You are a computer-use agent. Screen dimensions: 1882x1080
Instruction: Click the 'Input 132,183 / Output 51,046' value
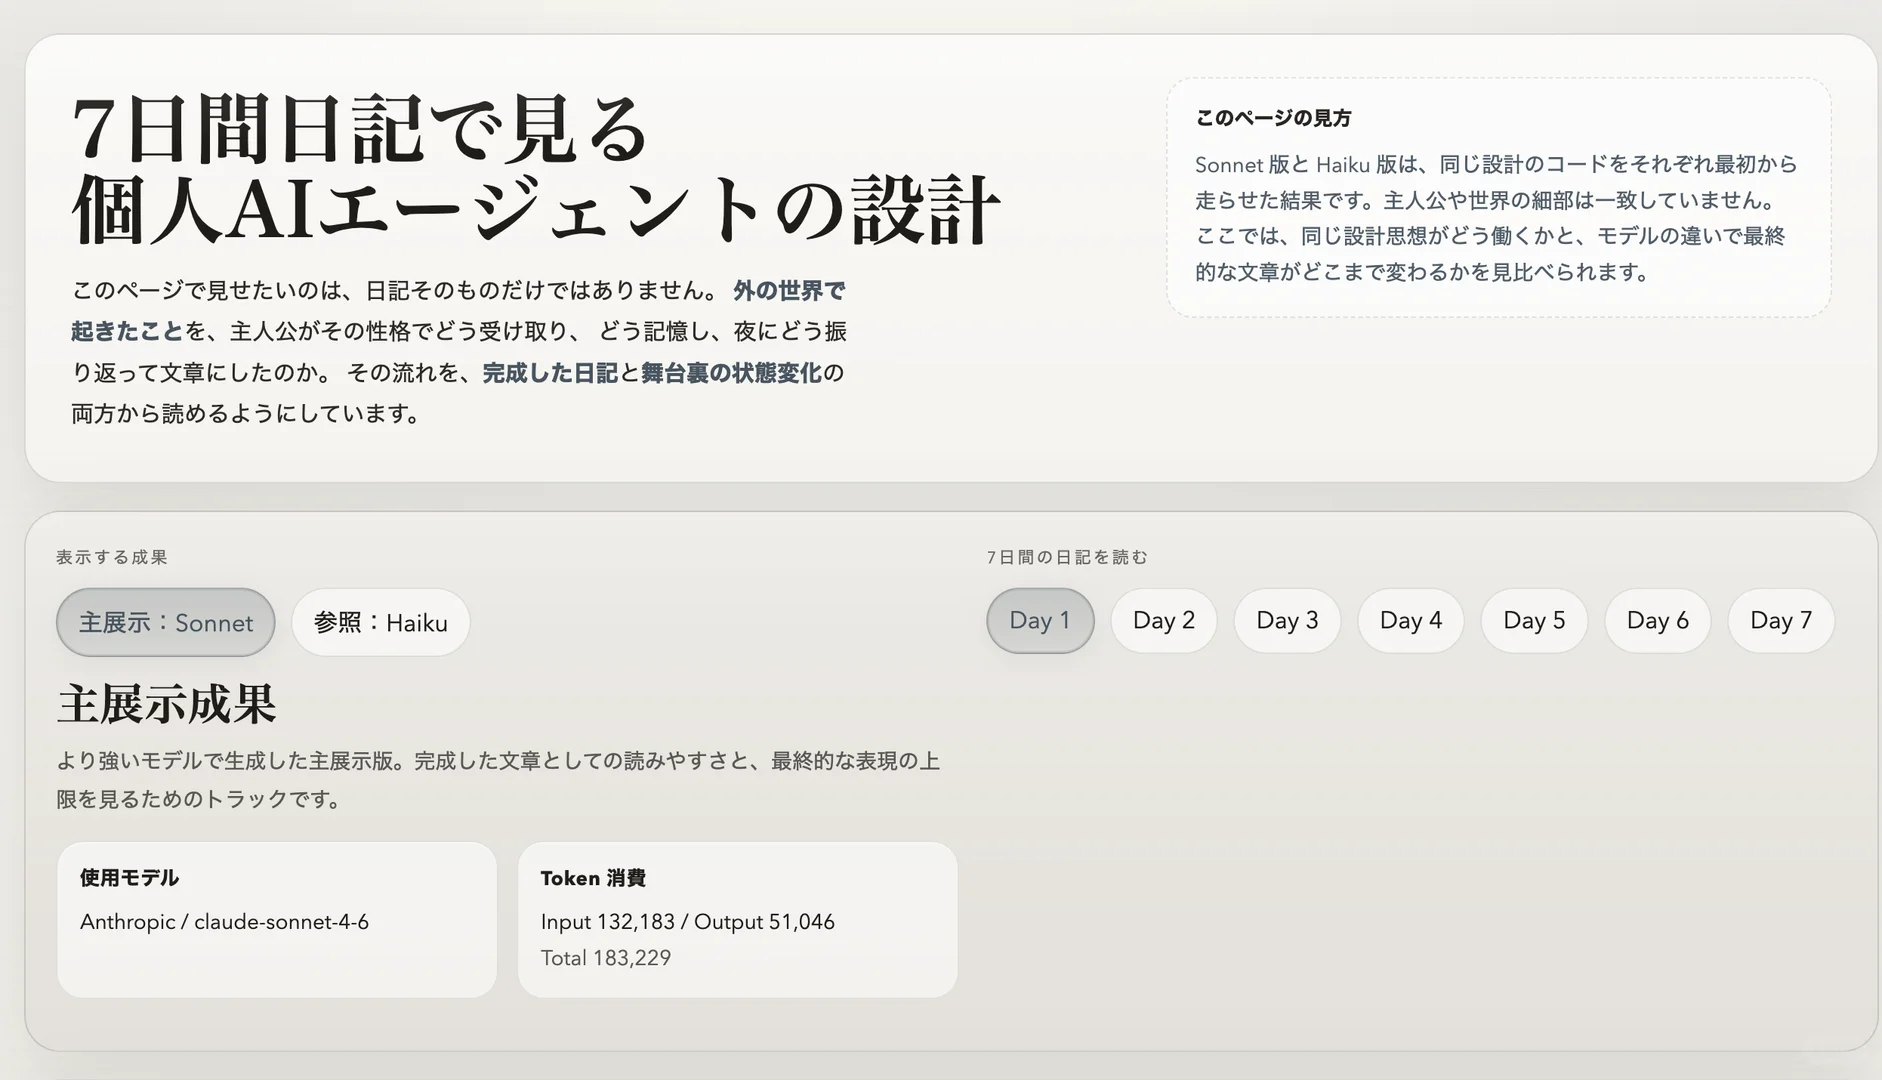pyautogui.click(x=688, y=922)
